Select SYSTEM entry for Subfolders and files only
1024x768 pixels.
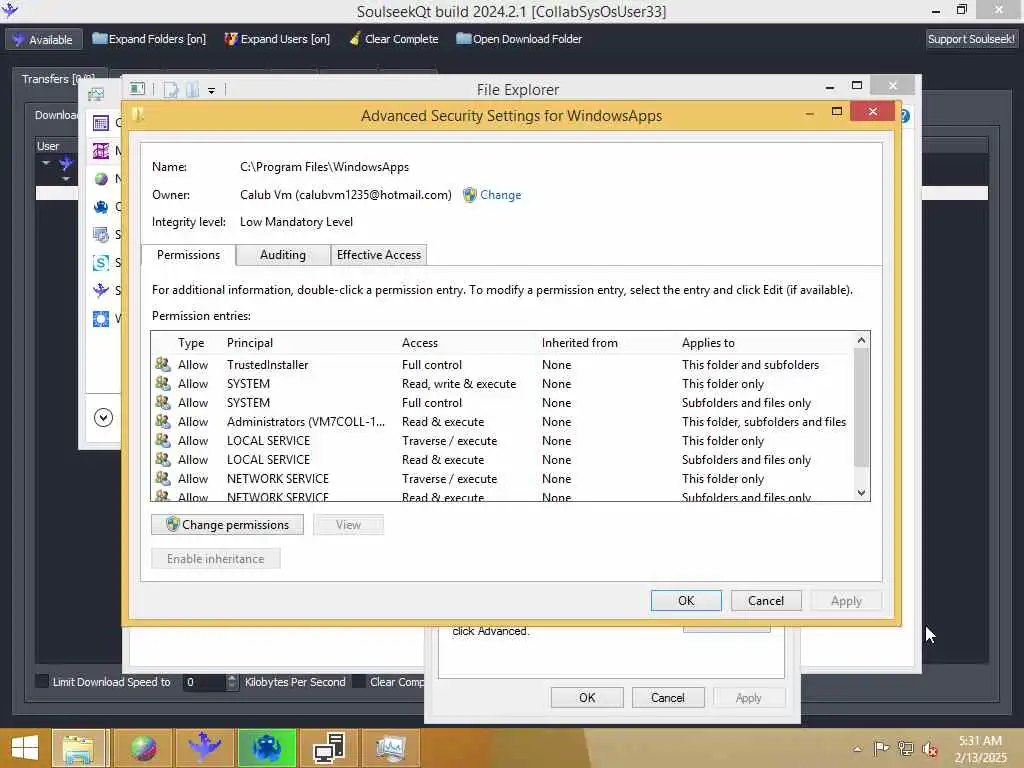point(503,402)
